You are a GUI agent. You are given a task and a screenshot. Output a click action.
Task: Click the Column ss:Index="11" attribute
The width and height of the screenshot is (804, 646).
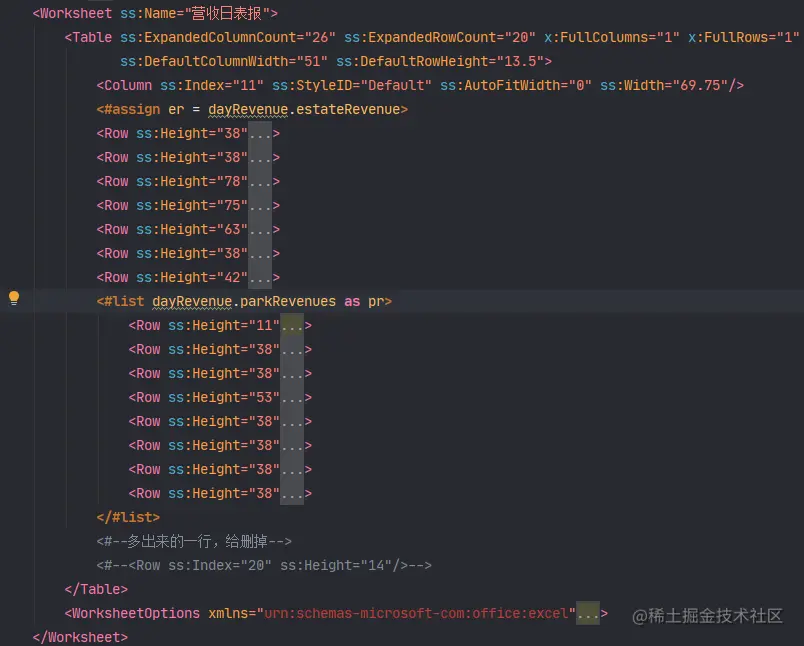pyautogui.click(x=212, y=85)
